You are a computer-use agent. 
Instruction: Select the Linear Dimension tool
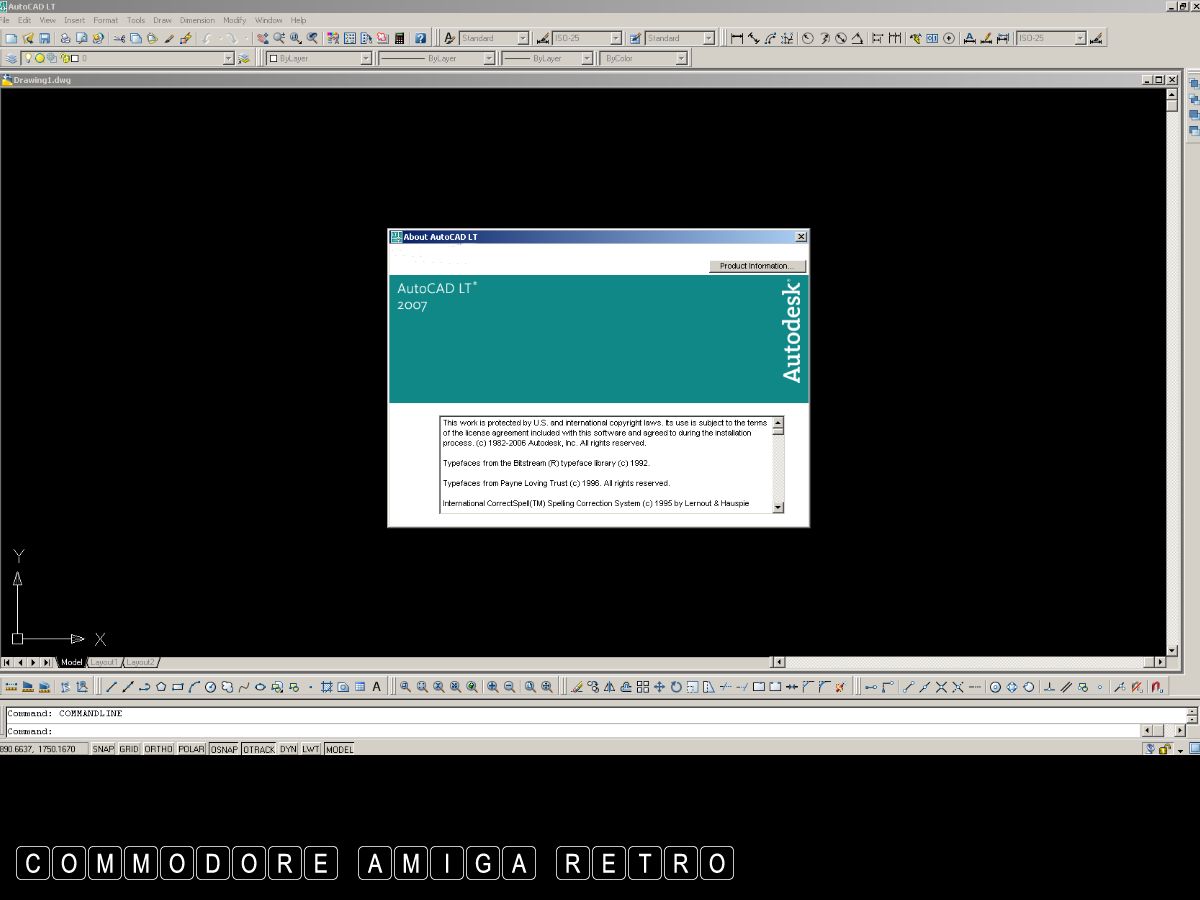737,39
